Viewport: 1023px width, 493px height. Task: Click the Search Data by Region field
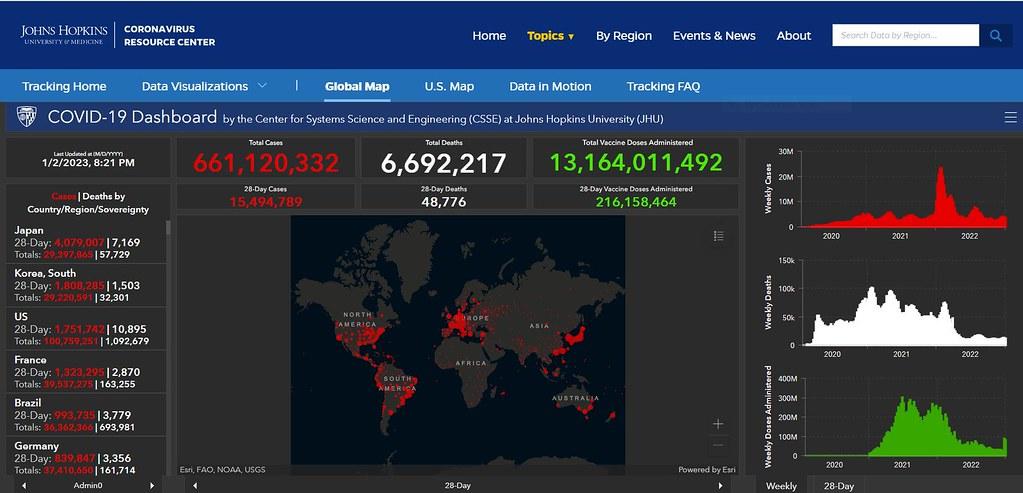(904, 35)
